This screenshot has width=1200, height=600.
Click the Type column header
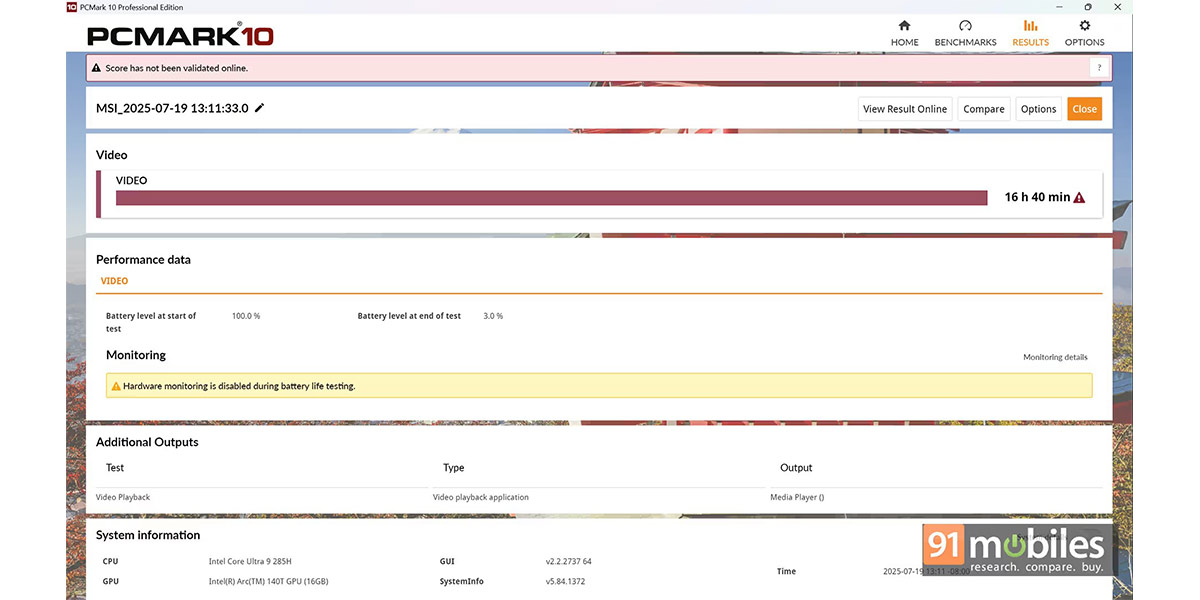coord(453,468)
